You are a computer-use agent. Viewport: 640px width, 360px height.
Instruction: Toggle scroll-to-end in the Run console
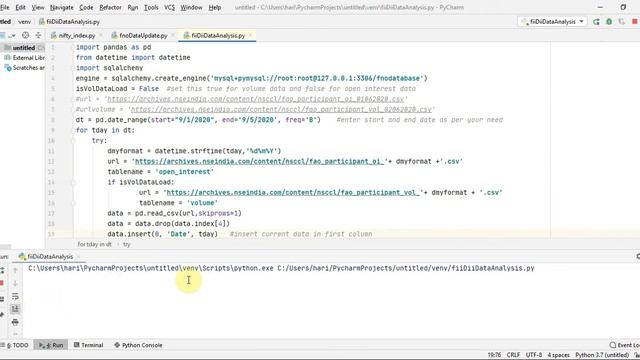[15, 309]
